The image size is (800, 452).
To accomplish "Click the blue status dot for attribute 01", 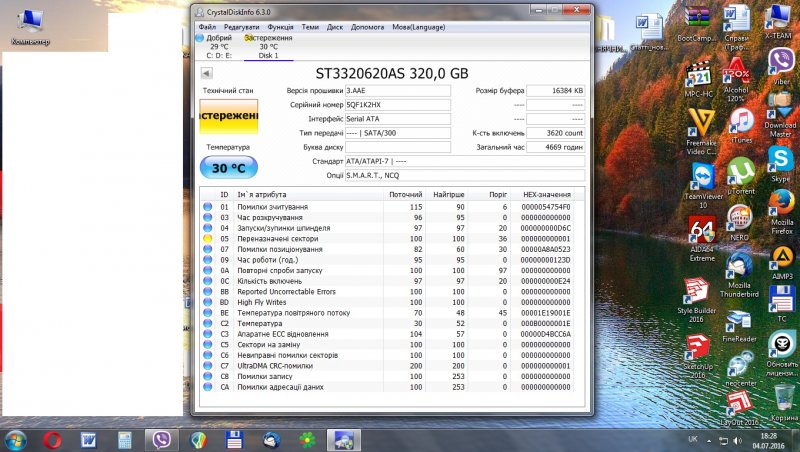I will (x=208, y=206).
